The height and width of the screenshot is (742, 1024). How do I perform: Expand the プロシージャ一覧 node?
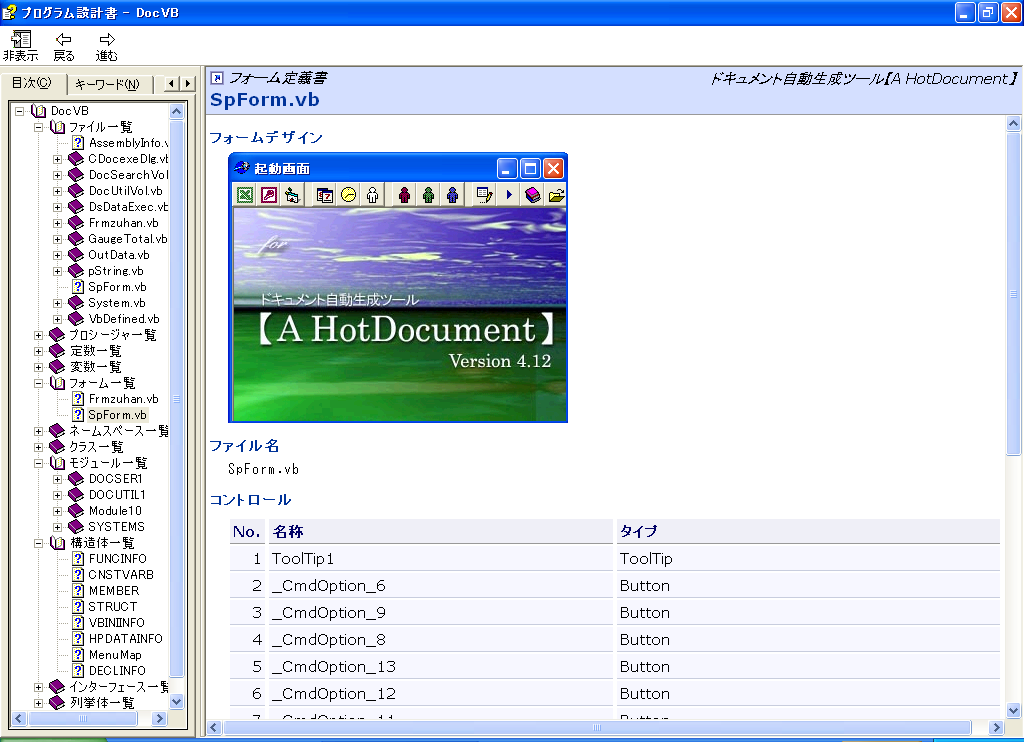39,335
